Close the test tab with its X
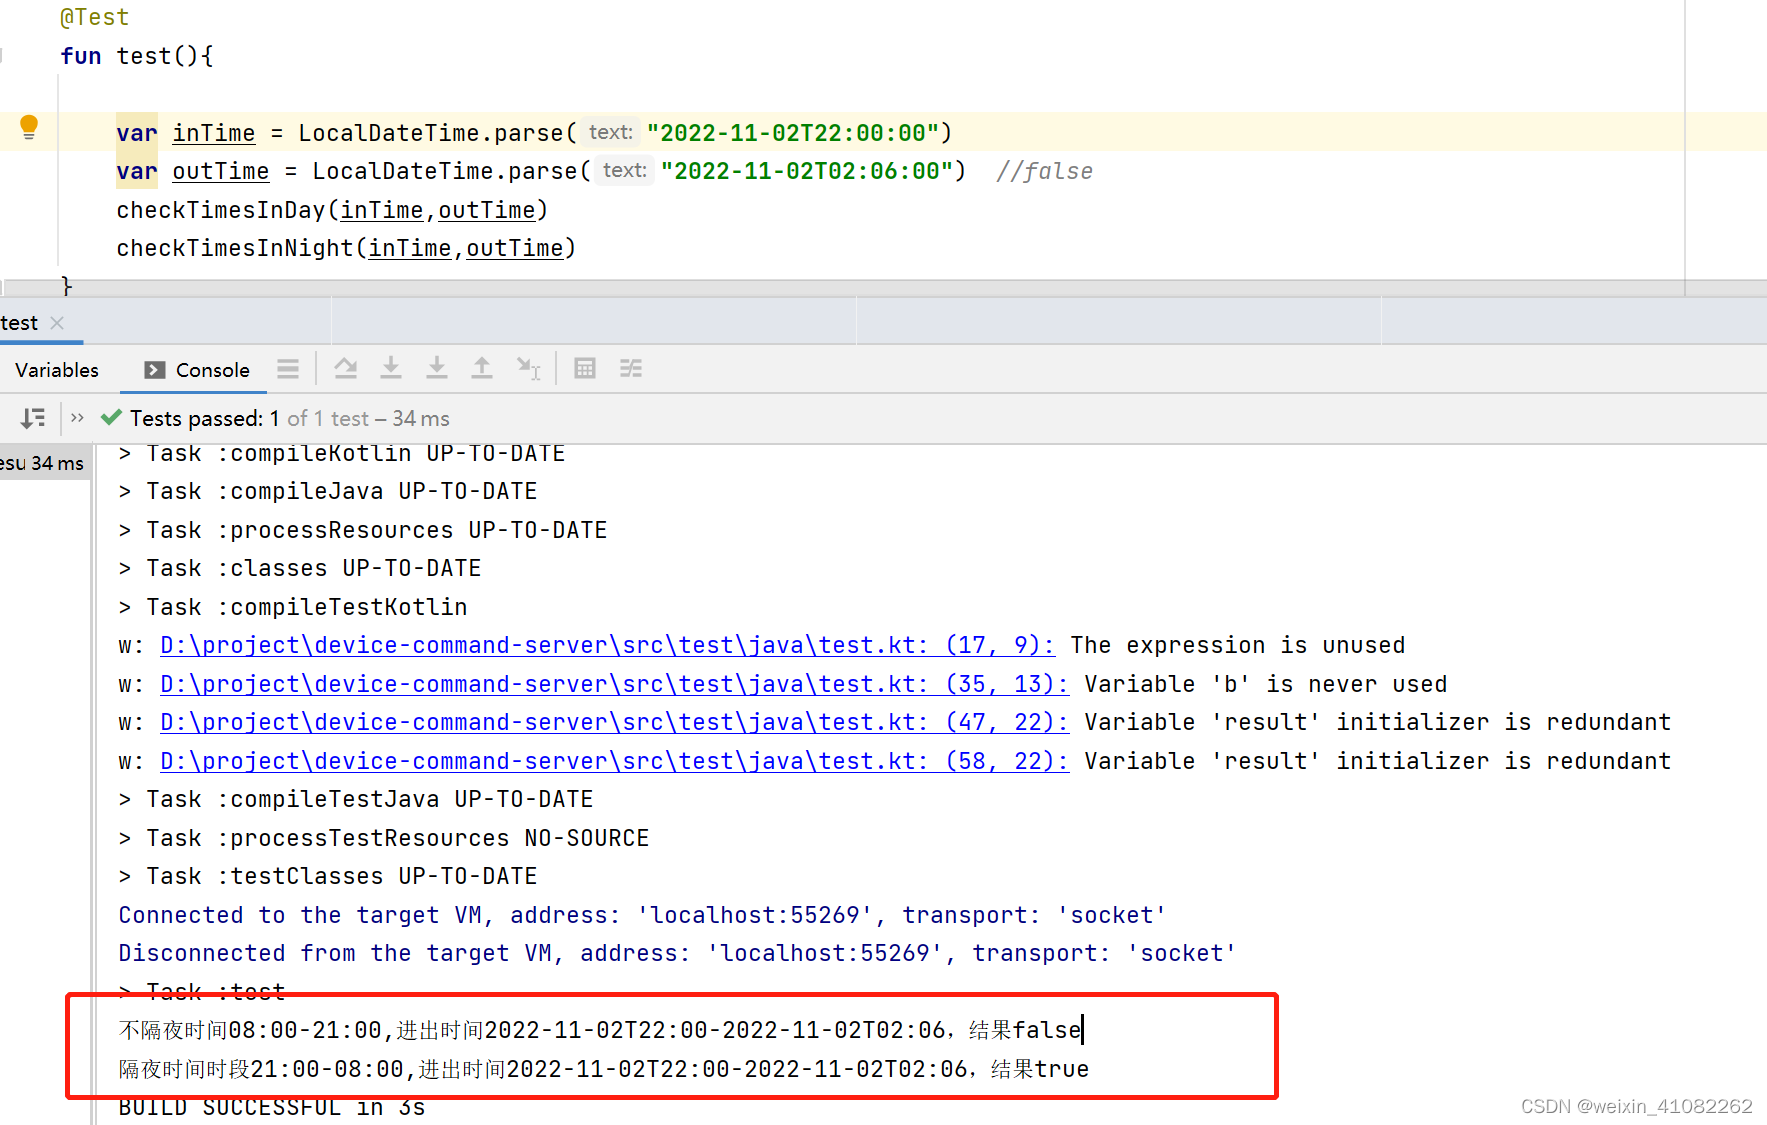Screen dimensions: 1767x1125 click(56, 322)
